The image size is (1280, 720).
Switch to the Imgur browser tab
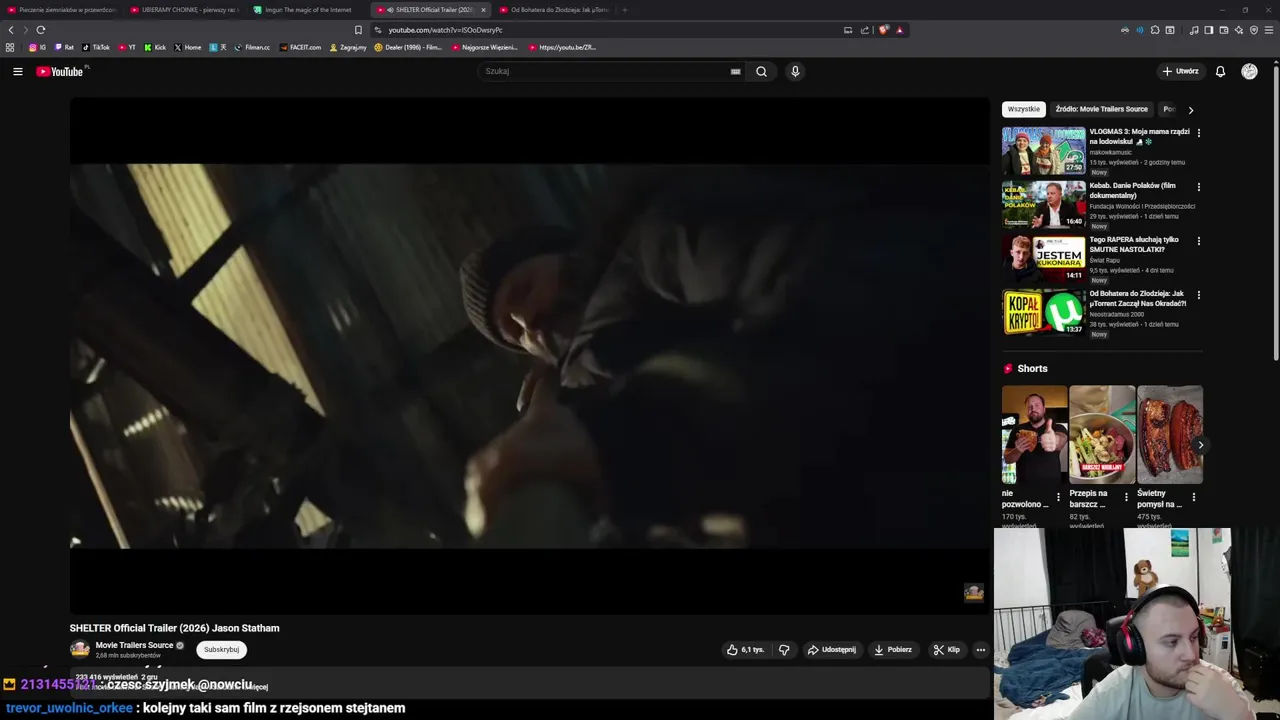(308, 10)
